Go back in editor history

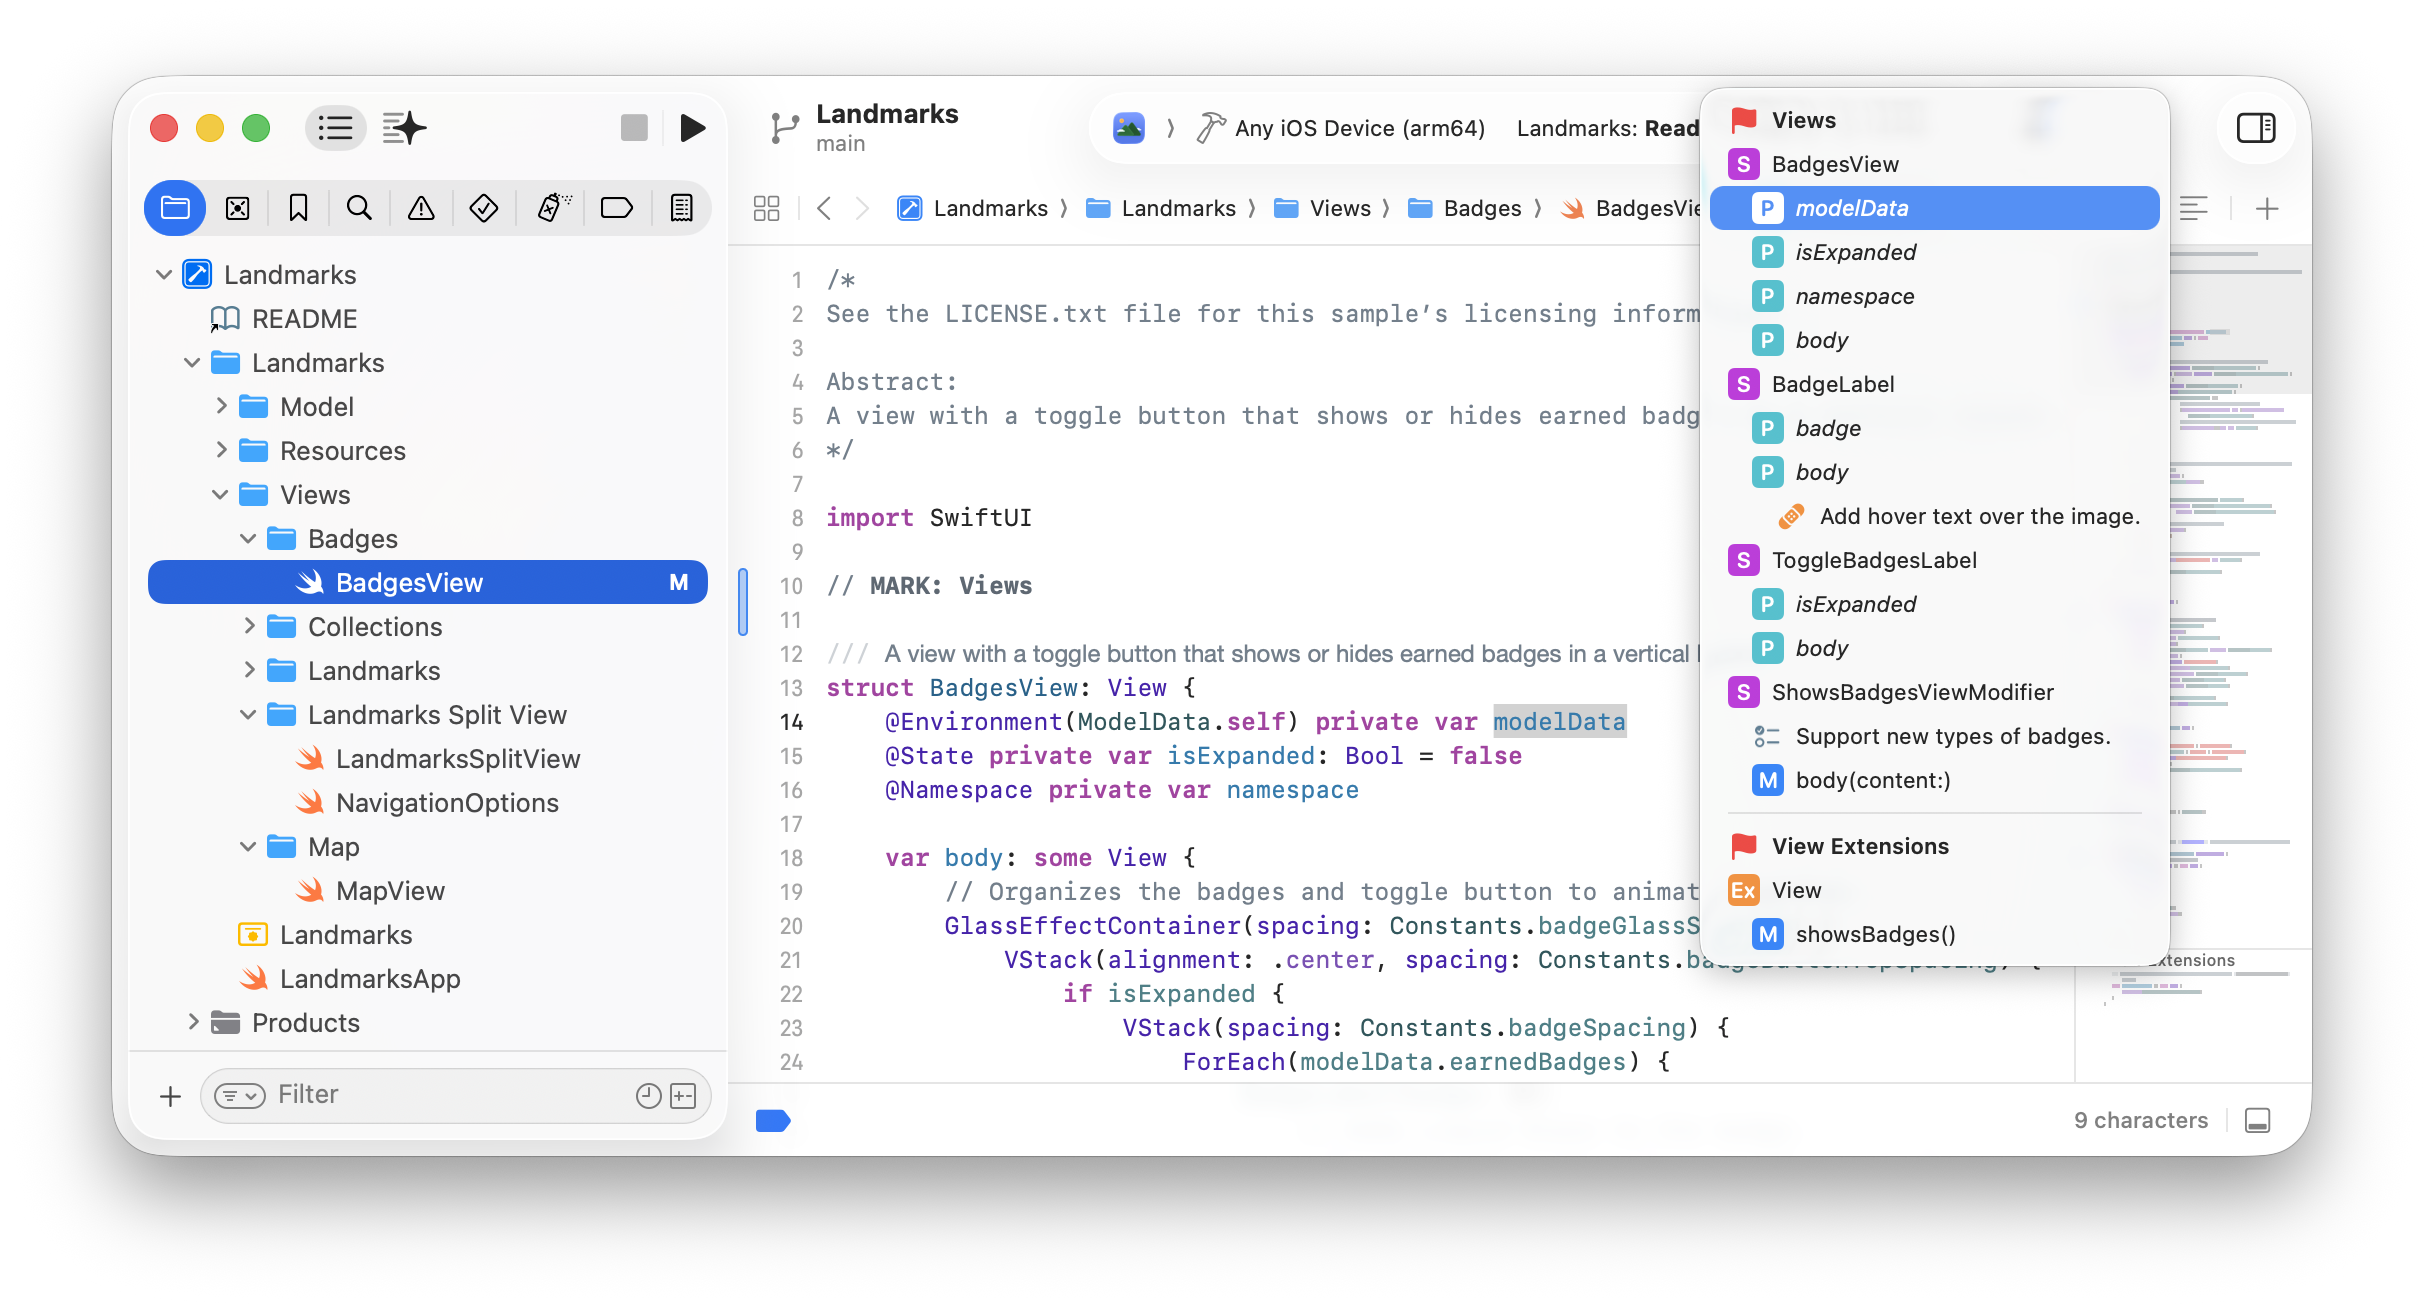(x=824, y=208)
